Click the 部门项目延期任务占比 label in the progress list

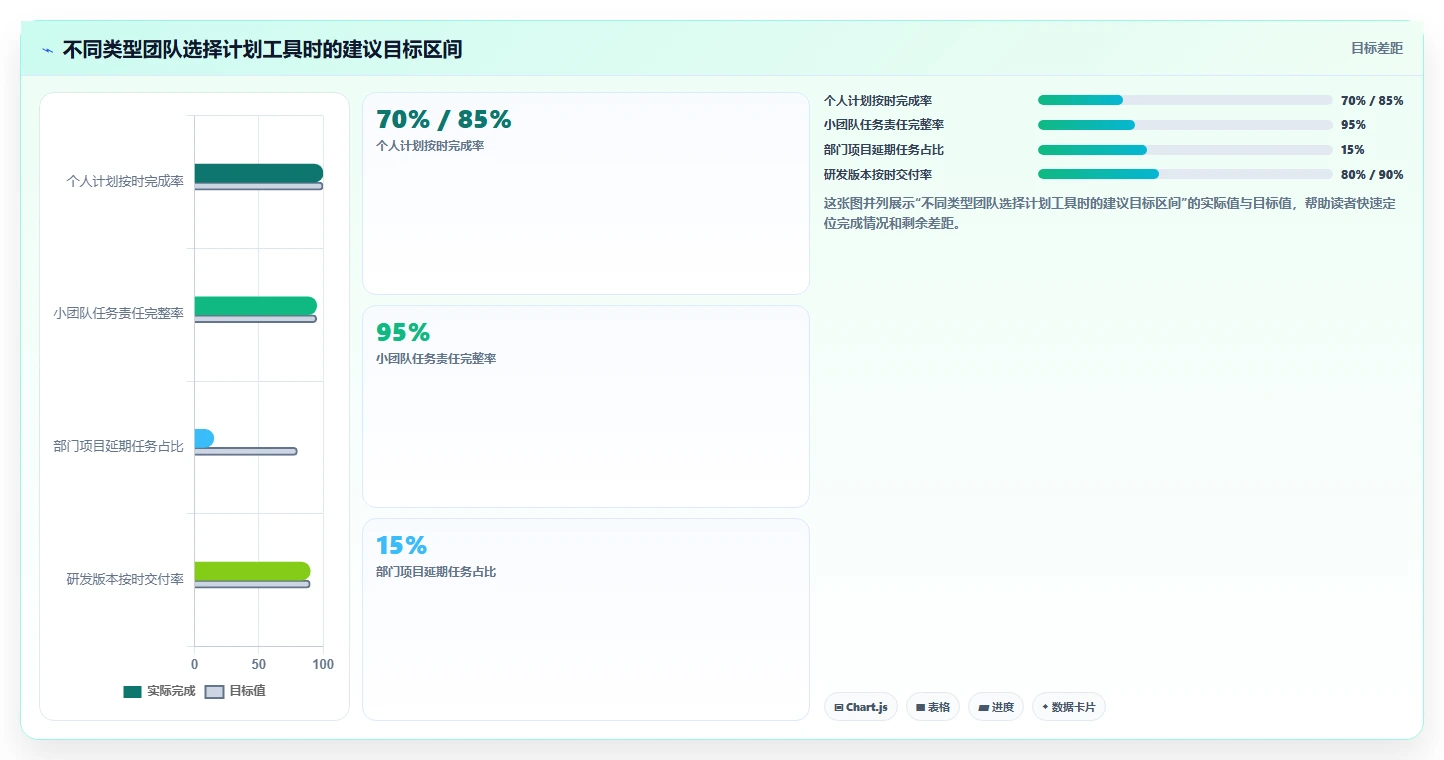point(884,150)
